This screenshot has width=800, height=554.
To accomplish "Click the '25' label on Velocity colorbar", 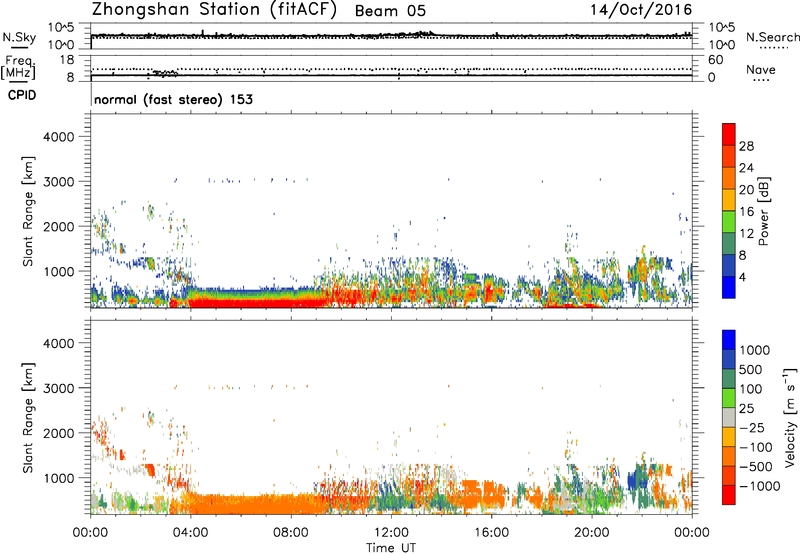I will (746, 409).
